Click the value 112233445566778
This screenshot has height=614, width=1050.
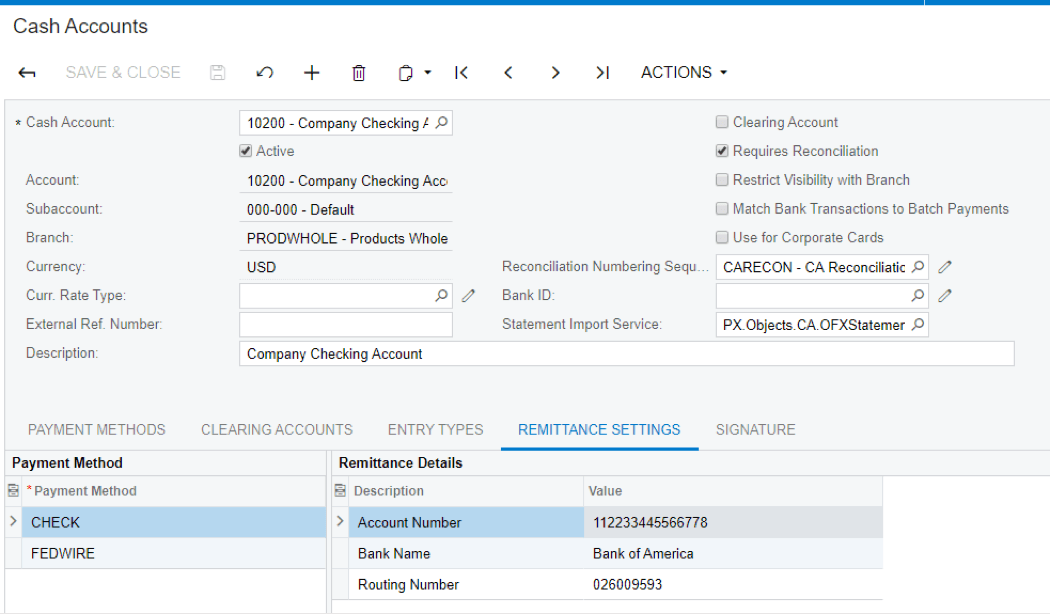coord(650,522)
